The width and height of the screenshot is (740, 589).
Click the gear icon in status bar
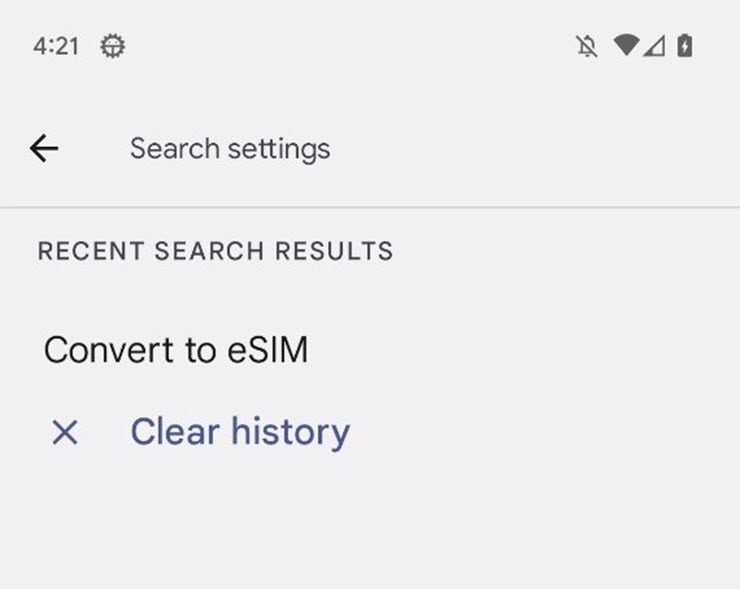pos(113,46)
